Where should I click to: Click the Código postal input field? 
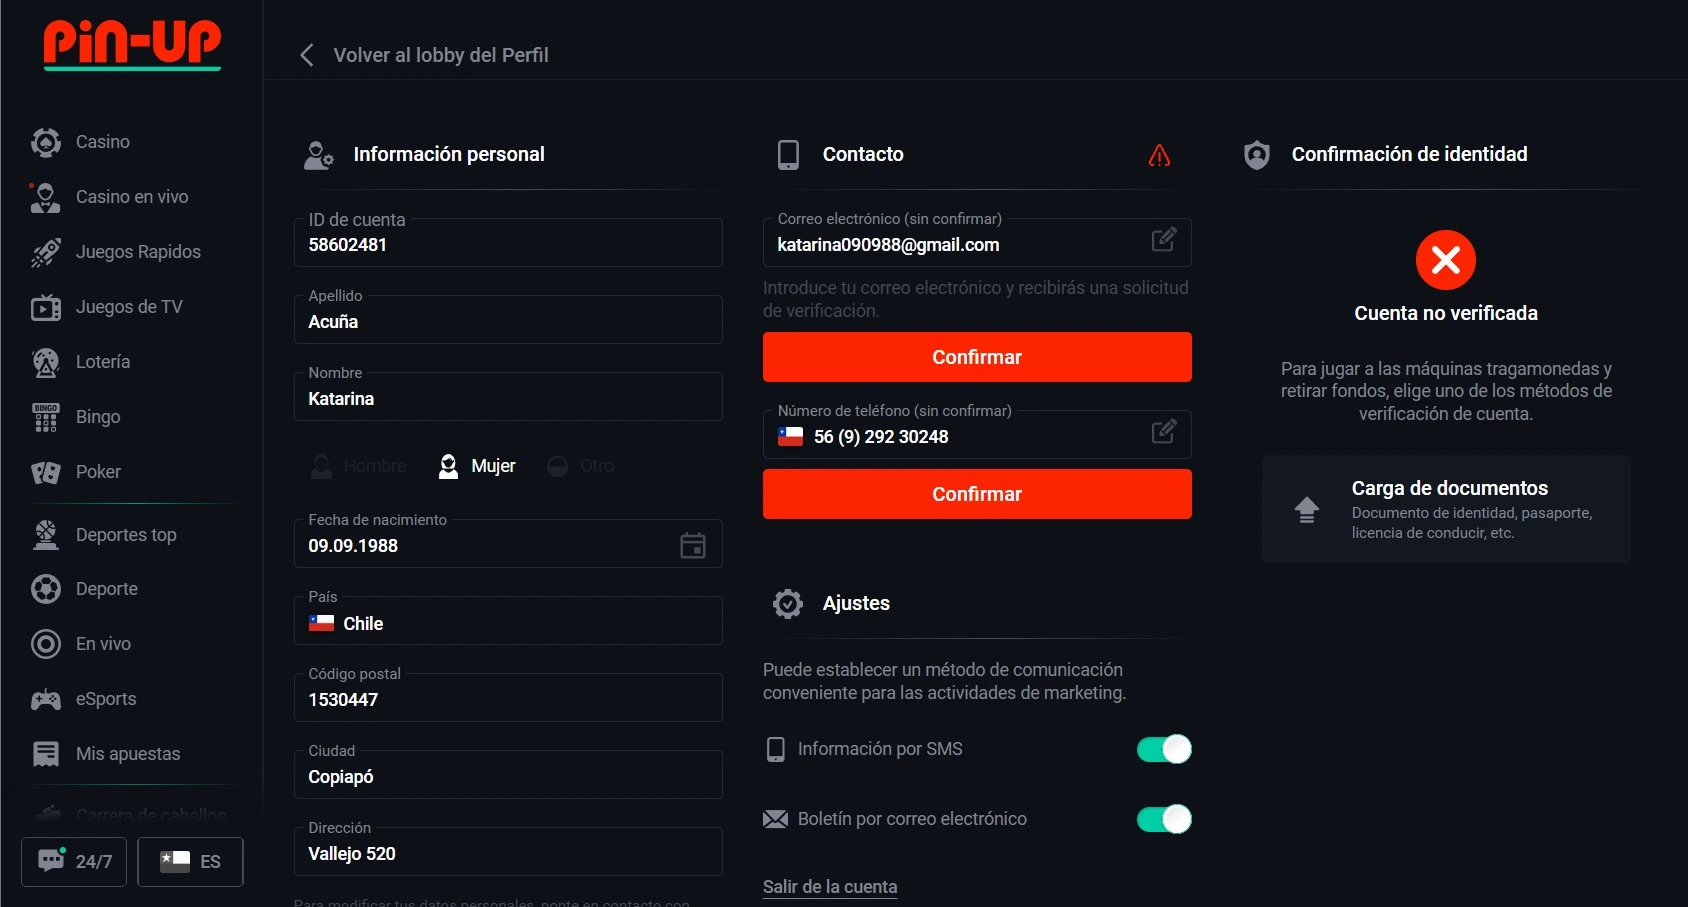(508, 699)
